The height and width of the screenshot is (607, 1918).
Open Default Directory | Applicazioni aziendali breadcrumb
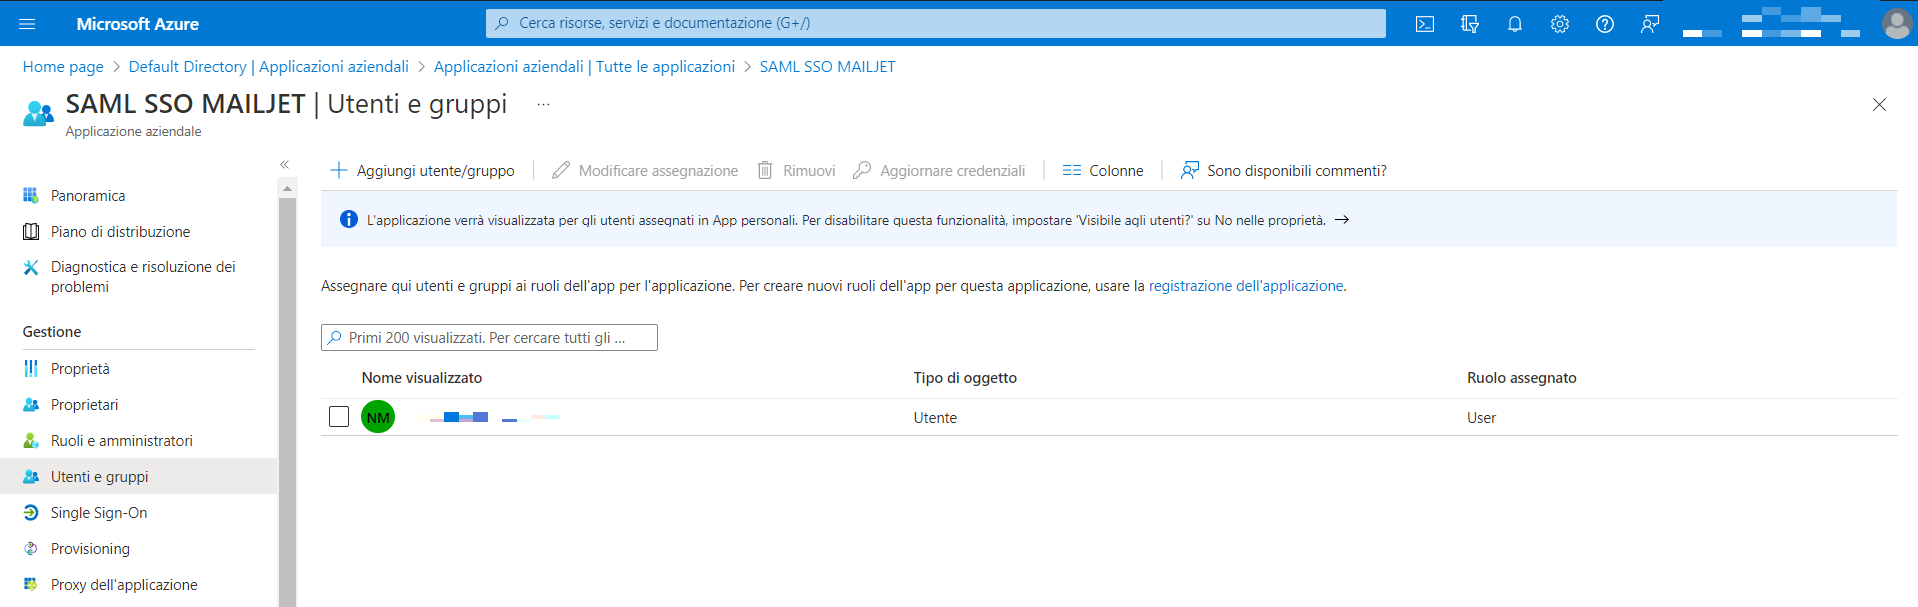(x=269, y=67)
